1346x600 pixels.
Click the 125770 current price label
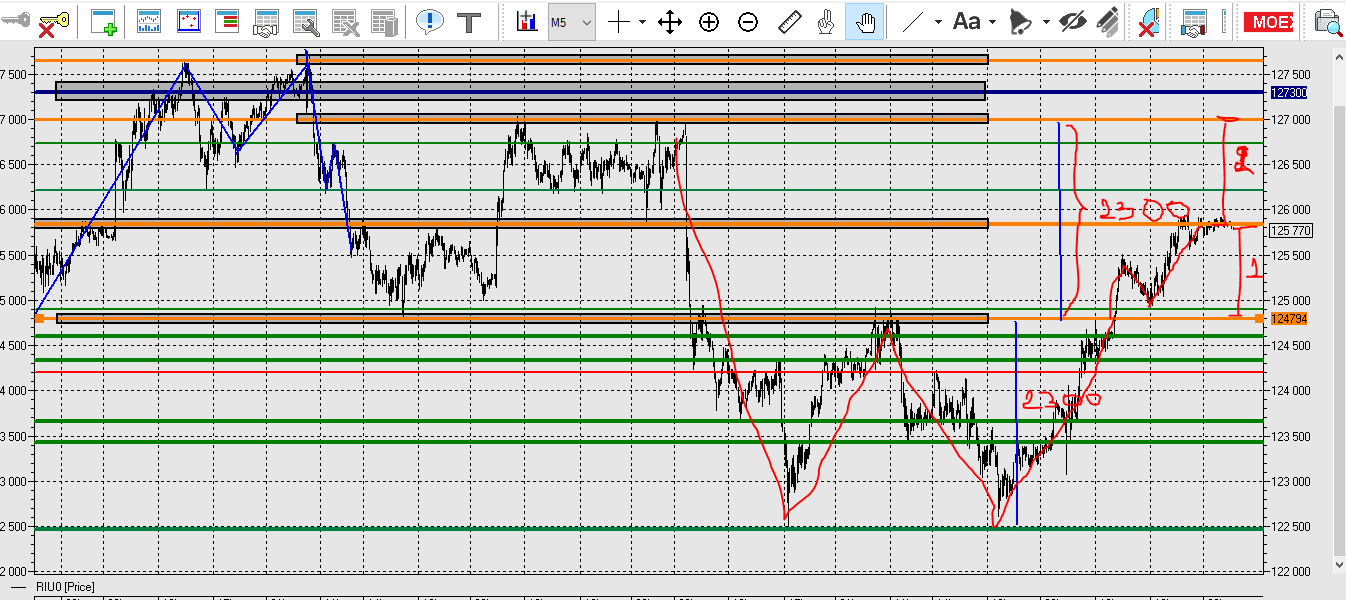(x=1289, y=230)
